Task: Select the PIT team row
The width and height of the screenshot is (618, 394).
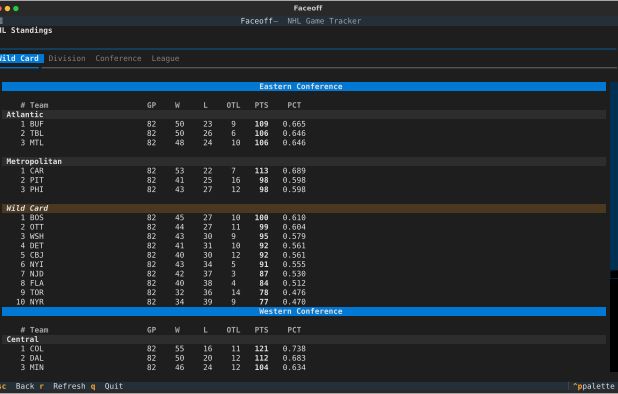Action: pos(304,180)
